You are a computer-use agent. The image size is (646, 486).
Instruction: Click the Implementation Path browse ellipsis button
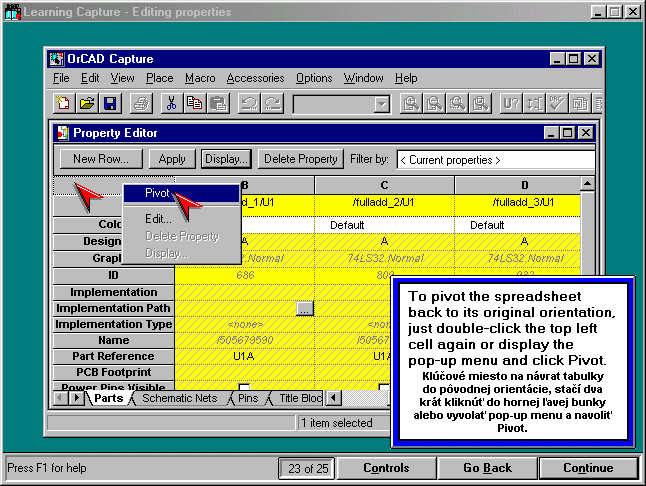click(305, 309)
